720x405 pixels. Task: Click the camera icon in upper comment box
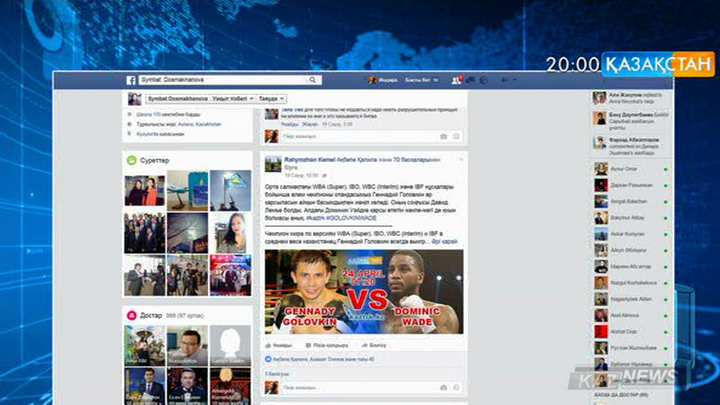(x=443, y=136)
